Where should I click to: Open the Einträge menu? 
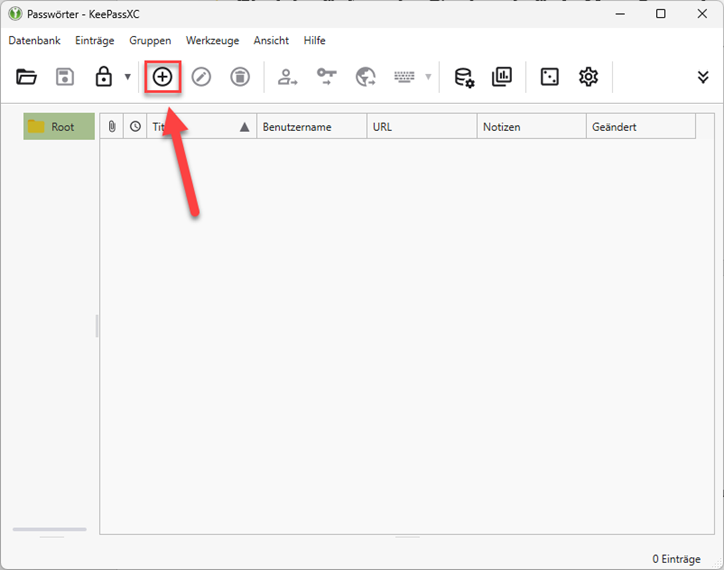click(x=95, y=41)
